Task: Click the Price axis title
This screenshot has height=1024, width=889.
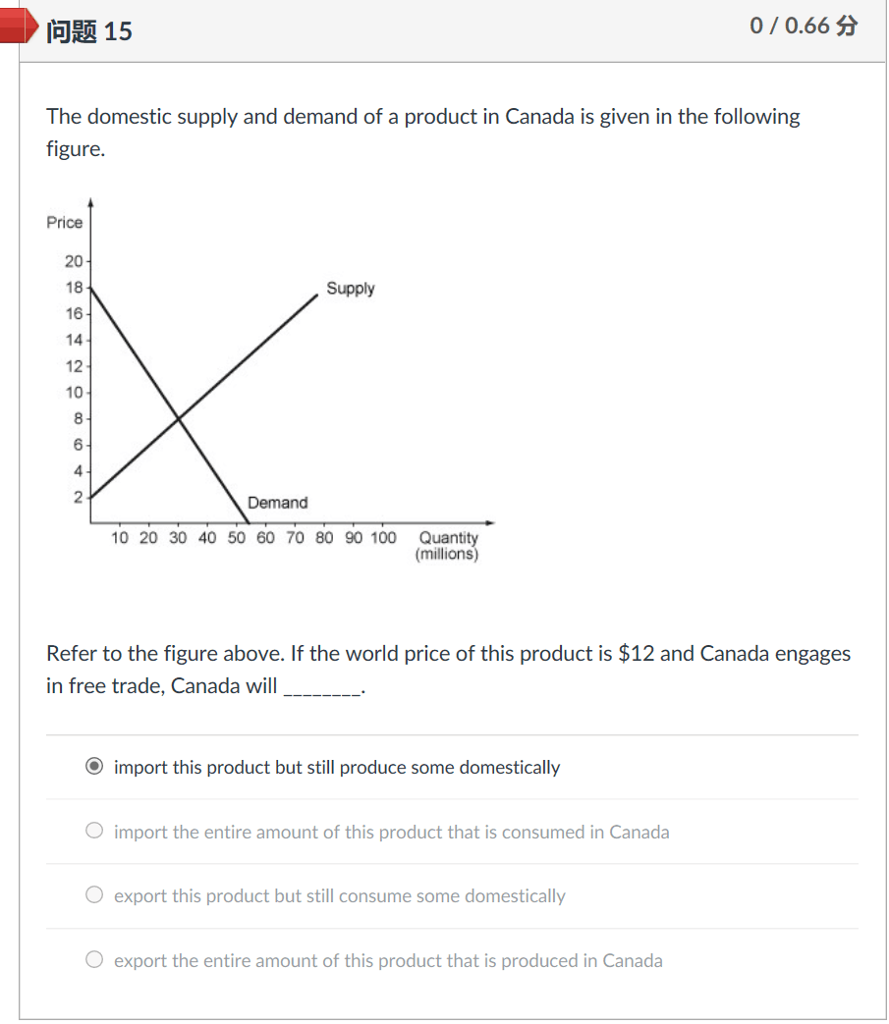Action: [x=64, y=222]
